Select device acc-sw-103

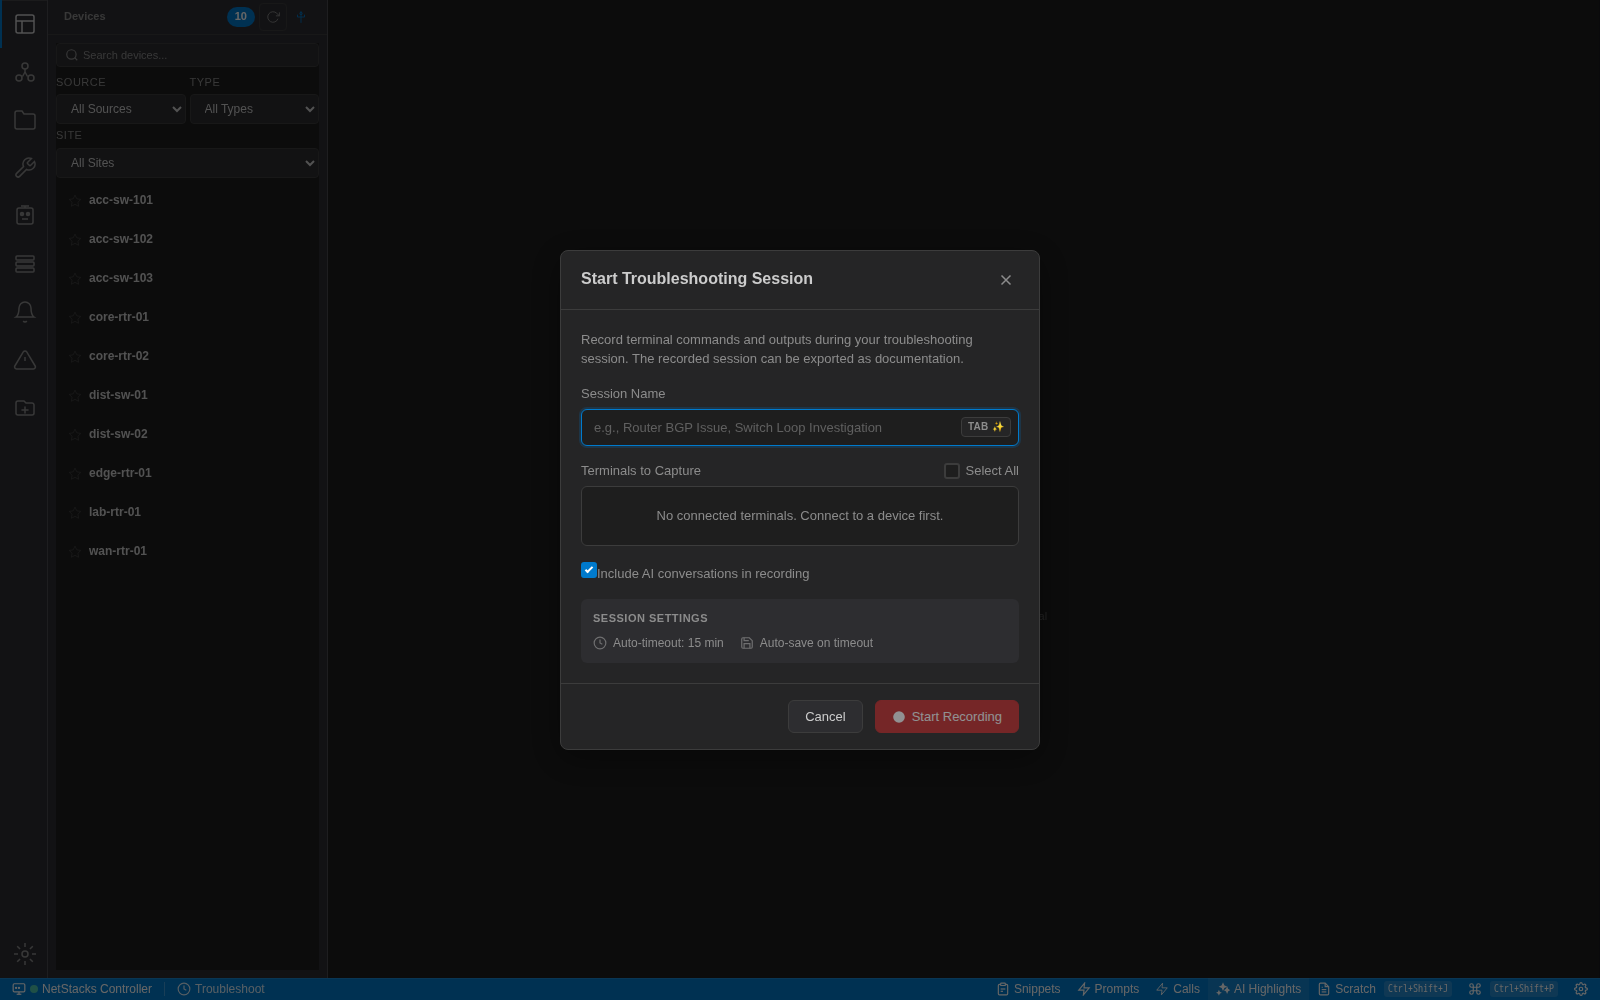[187, 278]
